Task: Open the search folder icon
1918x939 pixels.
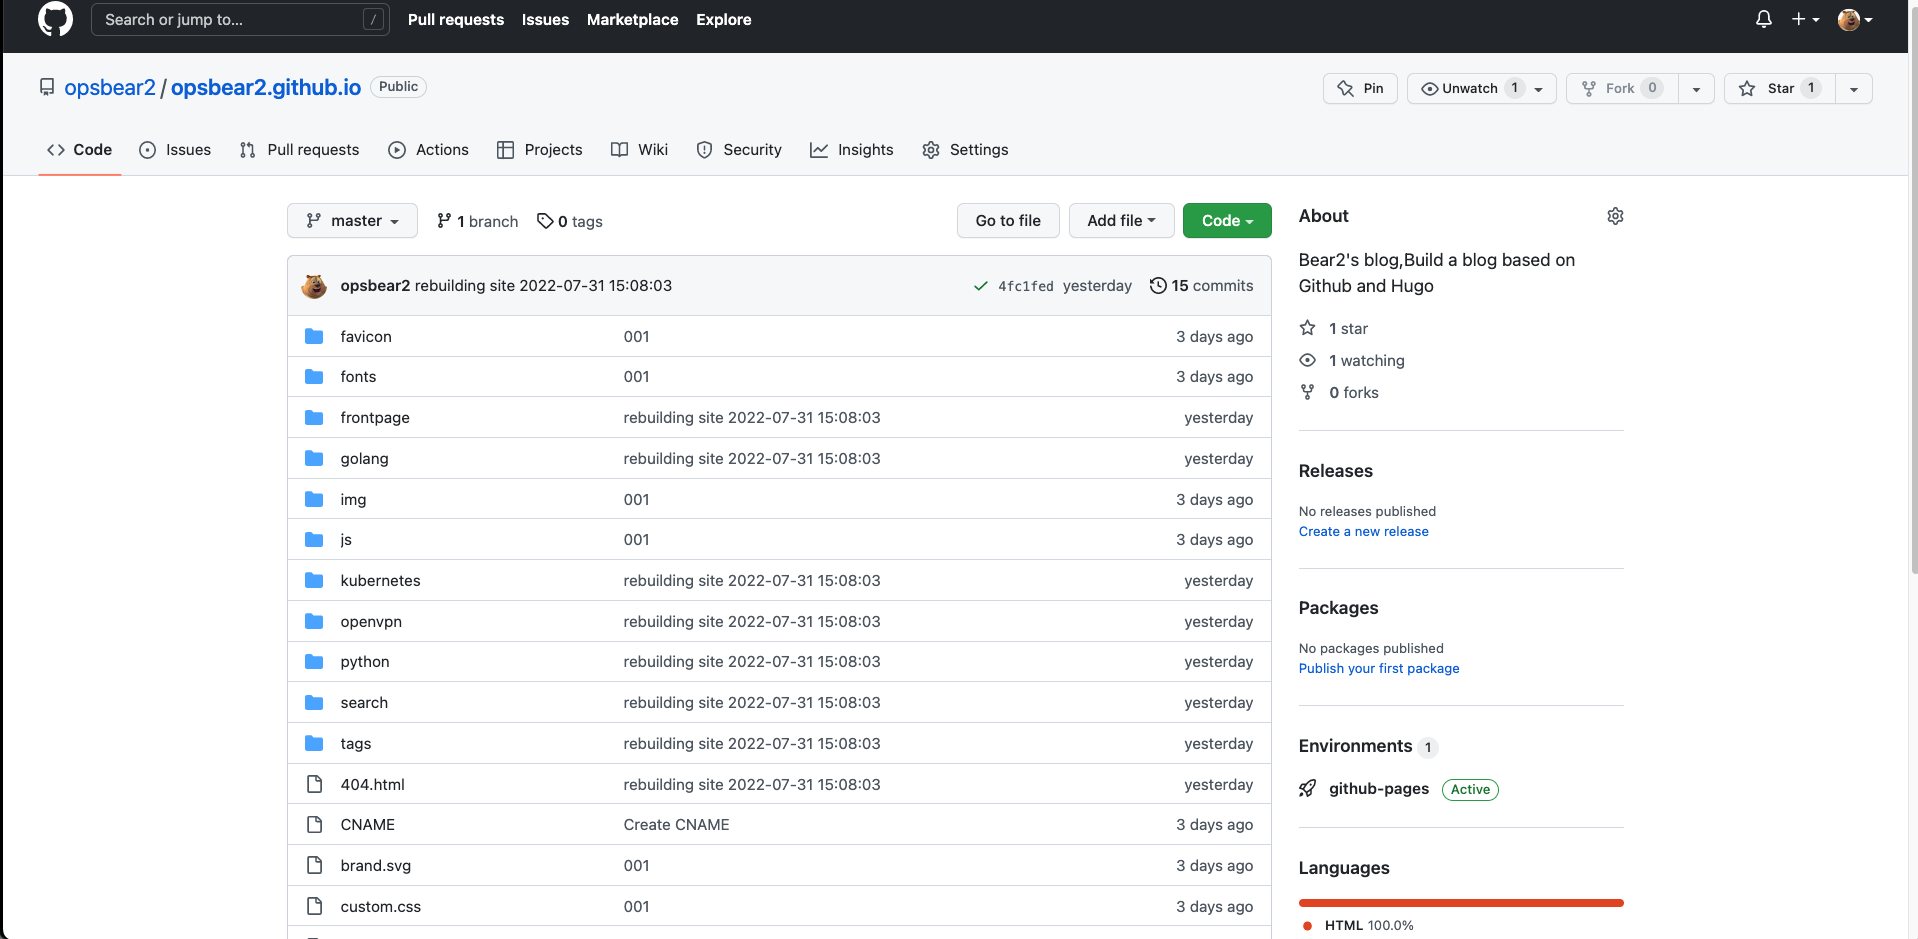Action: (314, 703)
